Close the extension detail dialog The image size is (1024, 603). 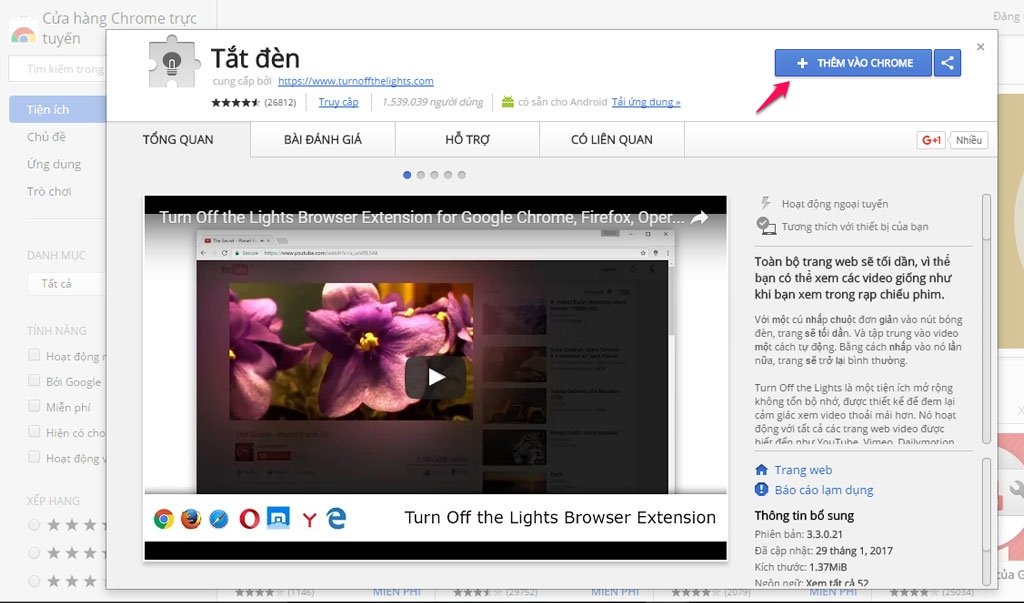(980, 47)
